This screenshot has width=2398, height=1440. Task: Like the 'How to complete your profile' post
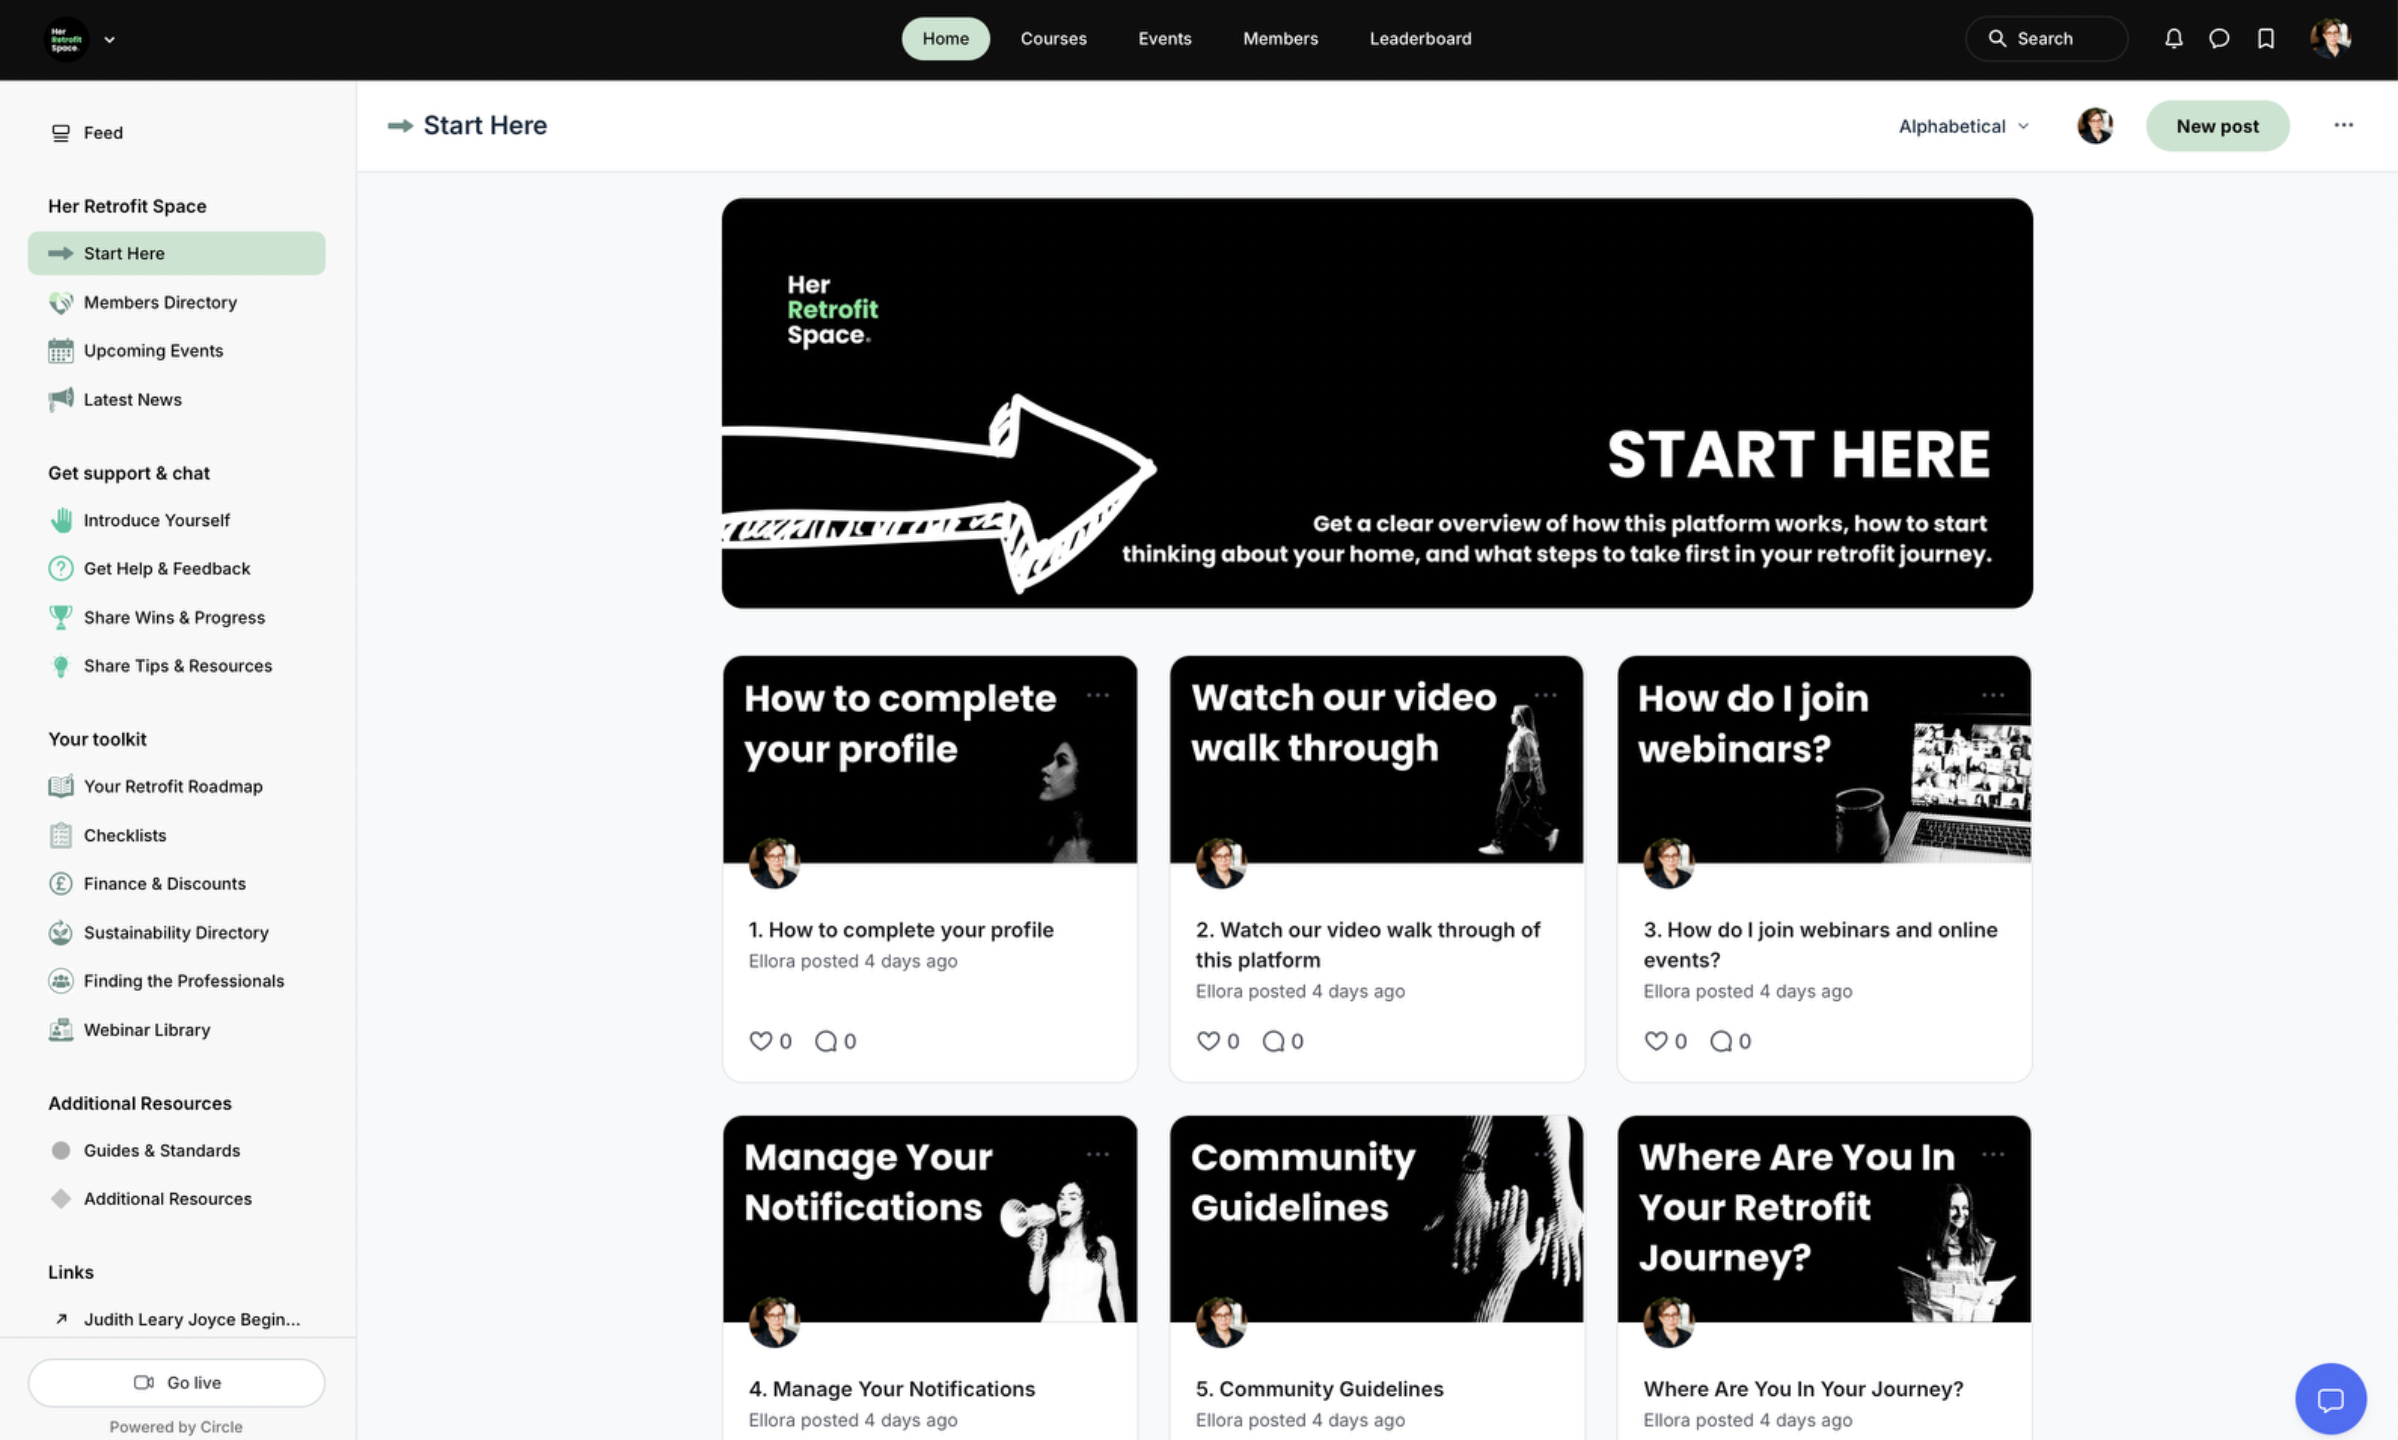tap(761, 1041)
